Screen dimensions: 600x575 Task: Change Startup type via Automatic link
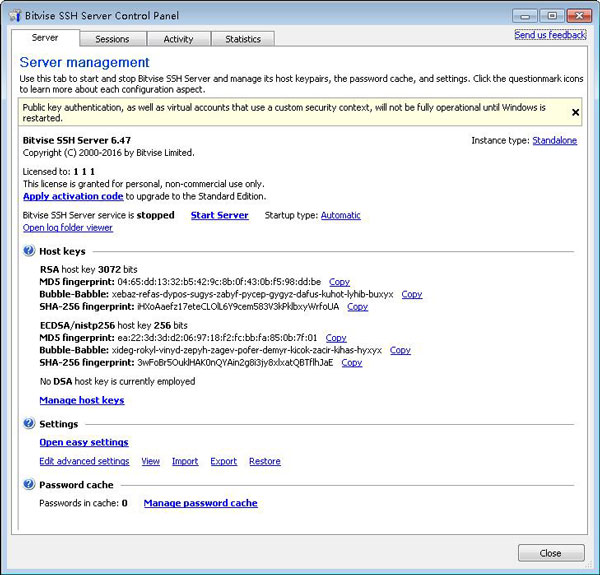coord(340,215)
